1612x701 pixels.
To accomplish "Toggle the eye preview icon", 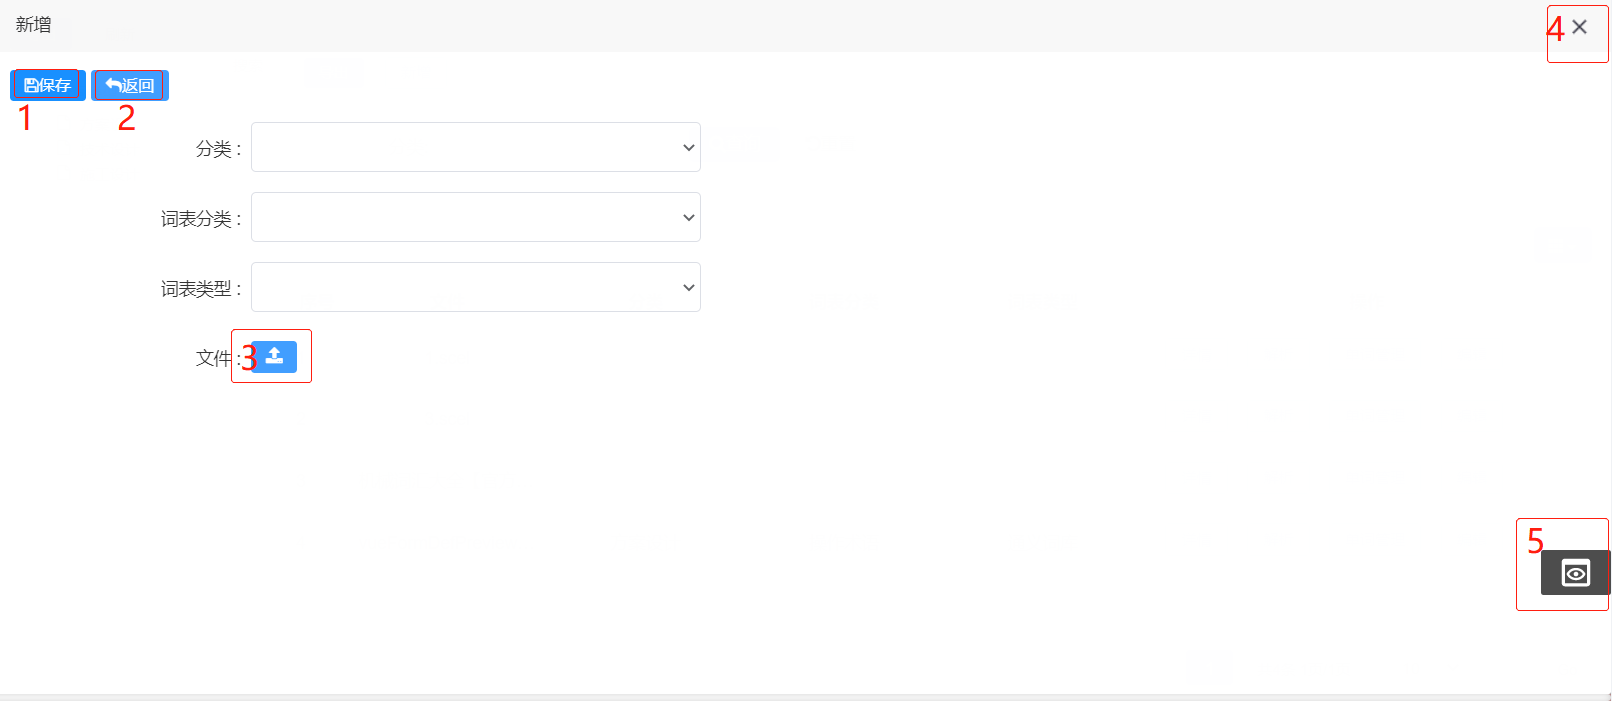I will (1575, 573).
